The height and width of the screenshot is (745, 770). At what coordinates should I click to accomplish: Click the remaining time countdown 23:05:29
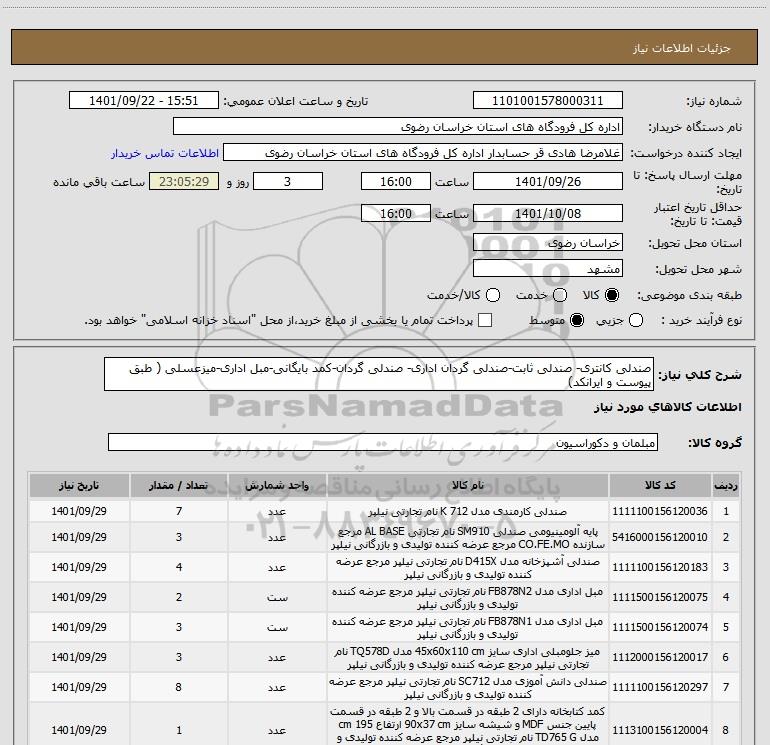(184, 182)
